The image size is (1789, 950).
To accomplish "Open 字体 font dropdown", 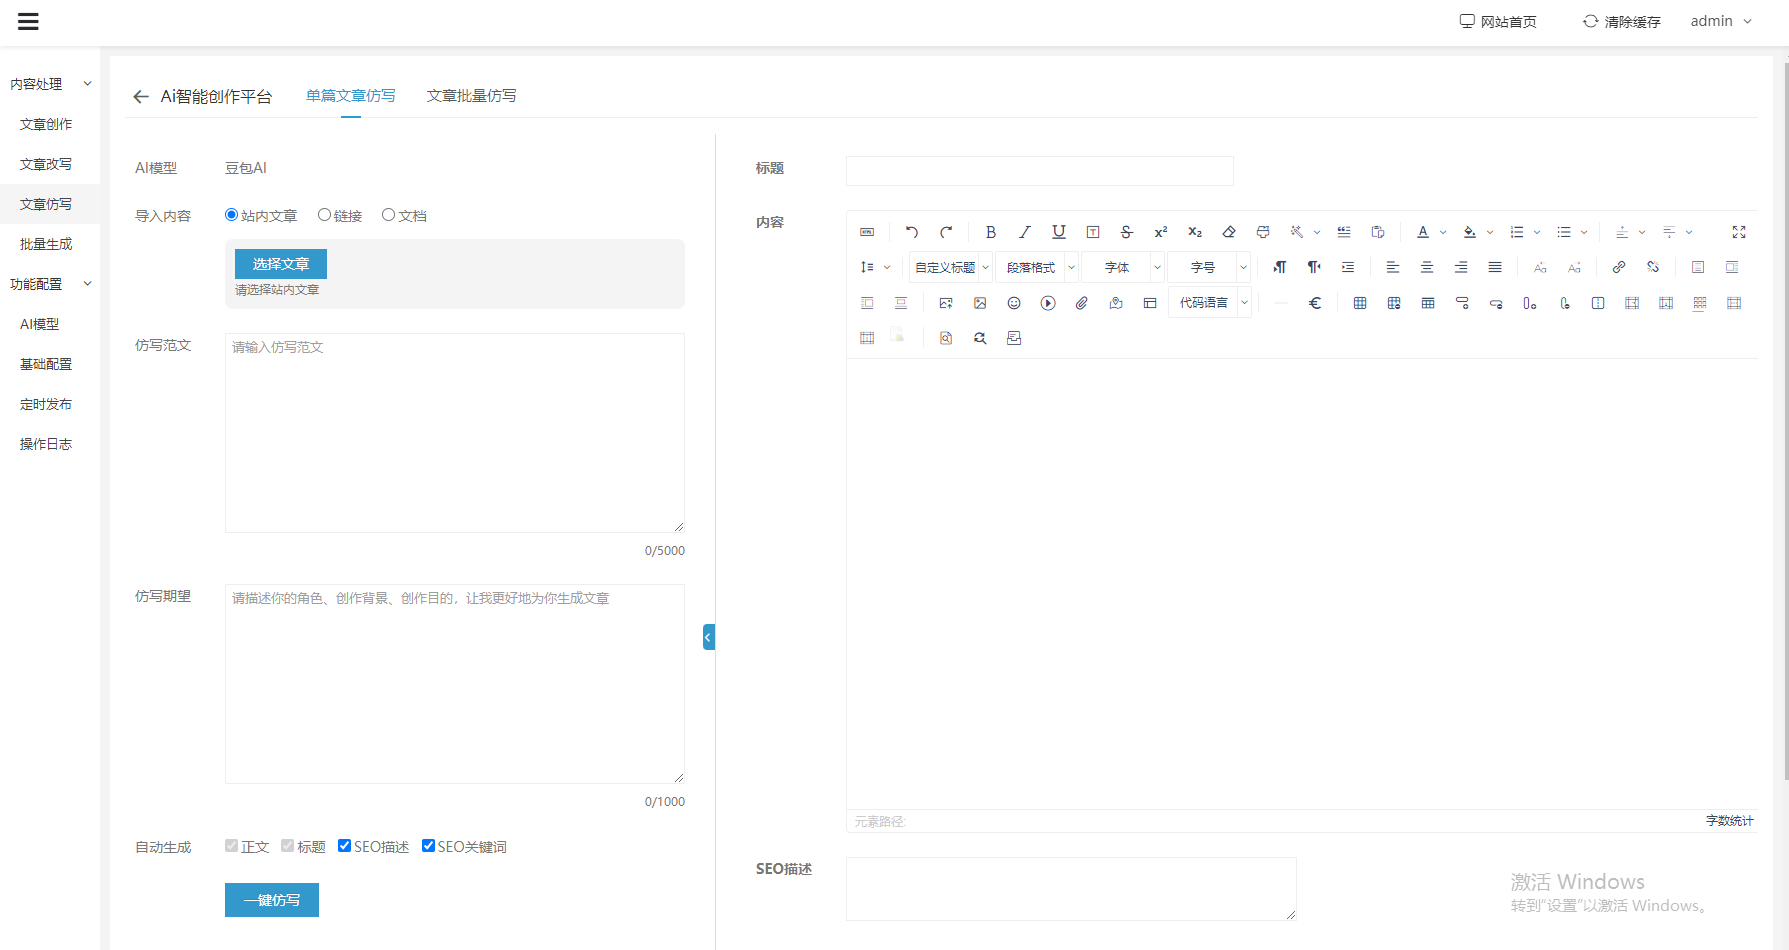I will [x=1123, y=267].
